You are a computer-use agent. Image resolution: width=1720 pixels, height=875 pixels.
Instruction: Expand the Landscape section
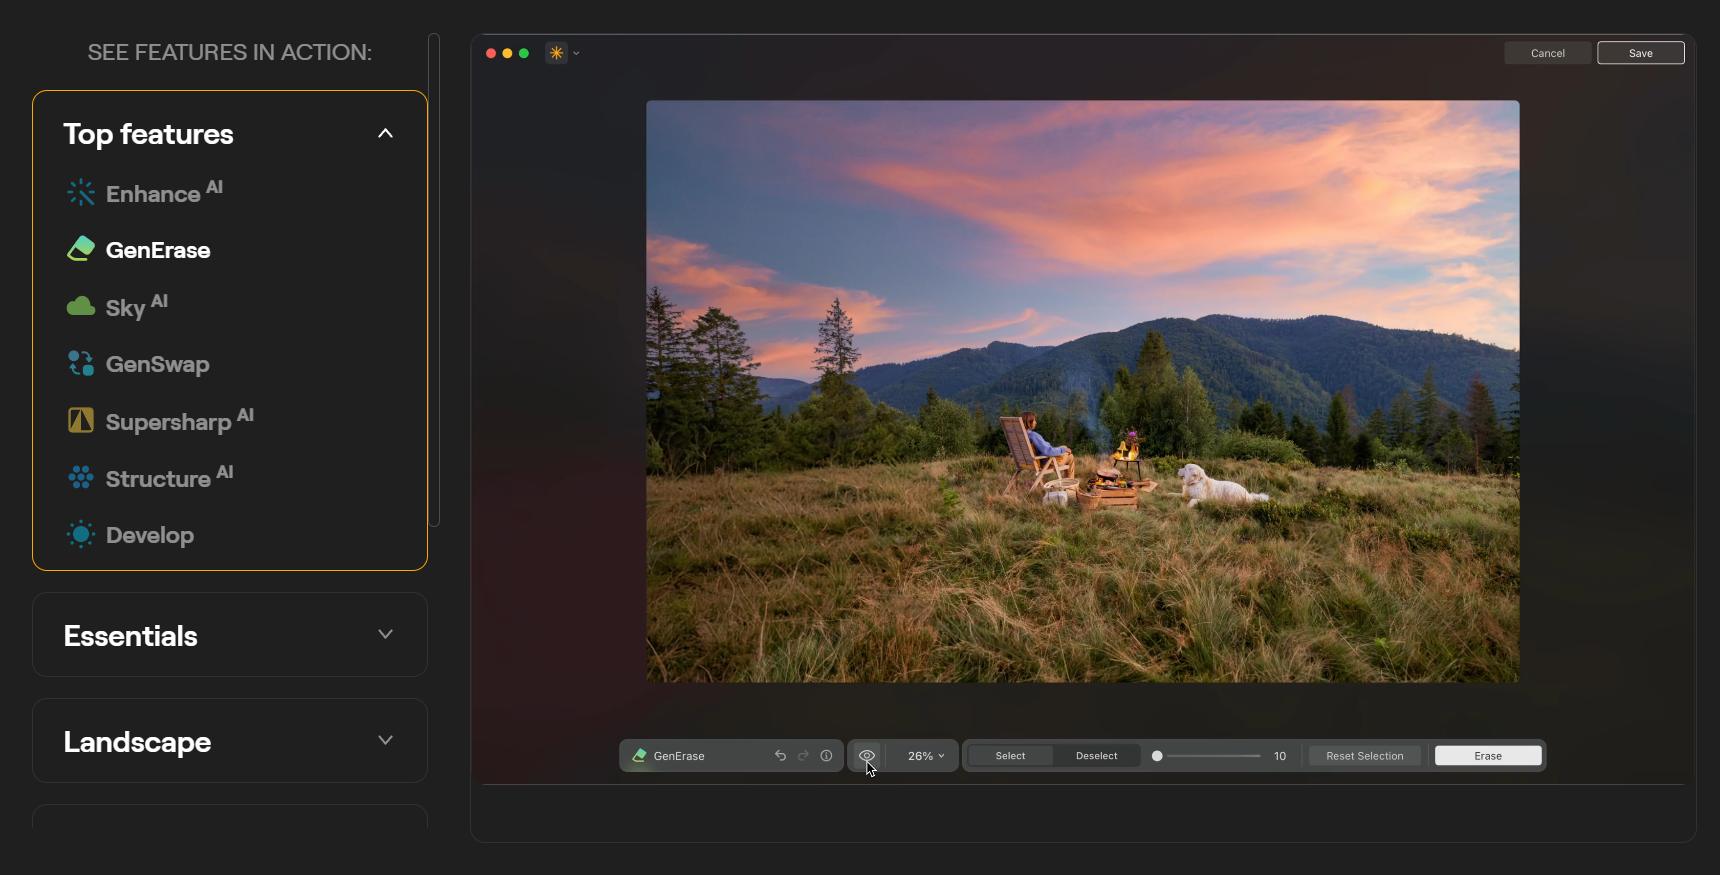click(385, 740)
